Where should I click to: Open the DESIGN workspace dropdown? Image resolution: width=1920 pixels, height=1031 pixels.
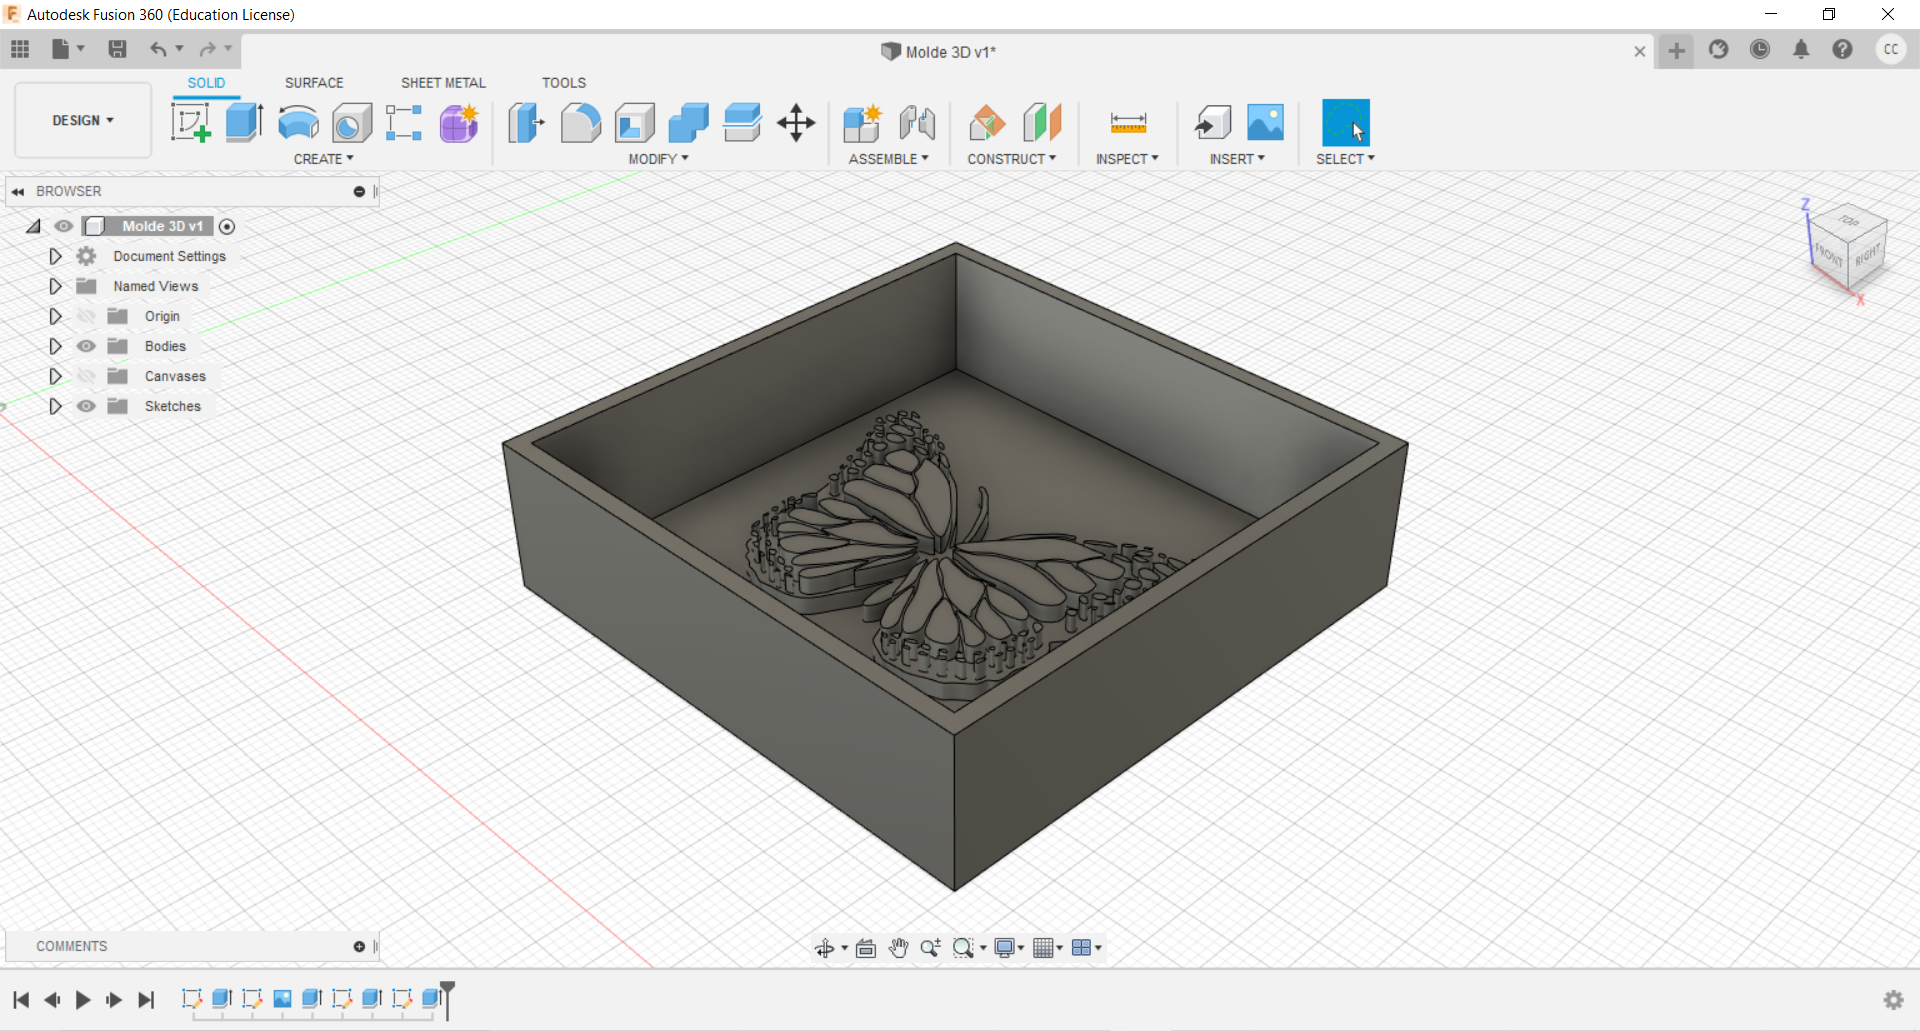pos(82,120)
